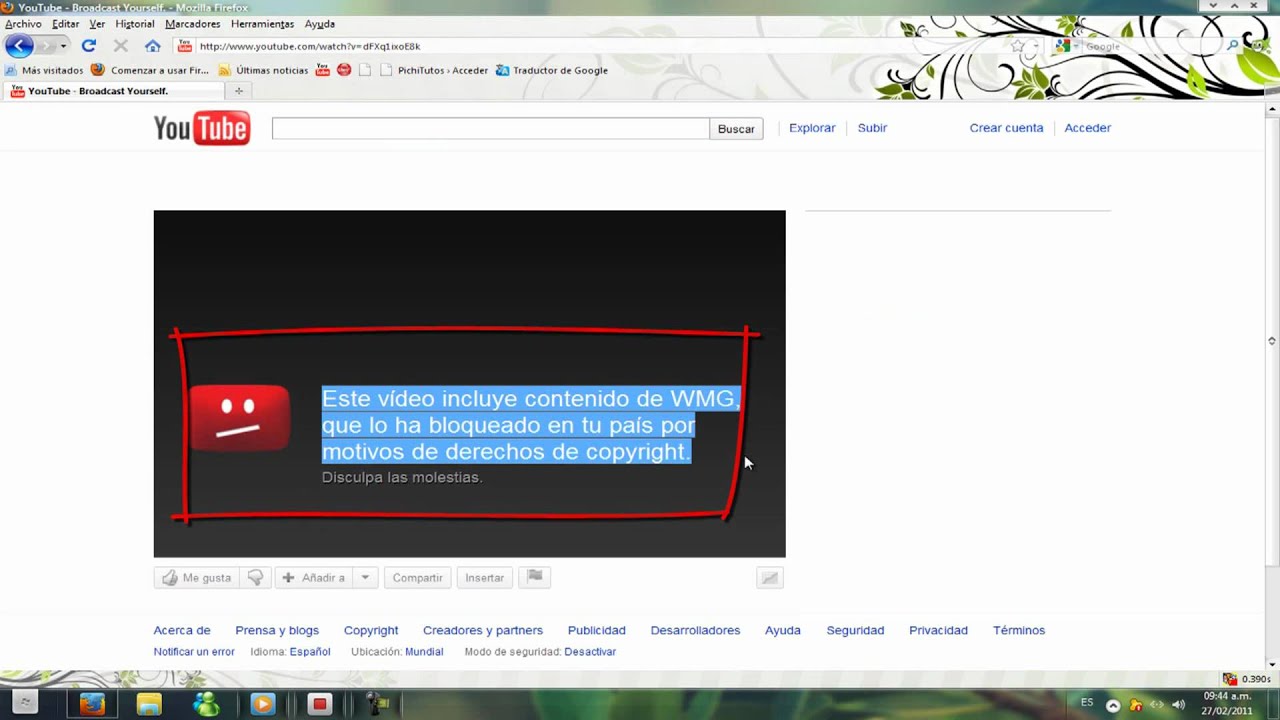Click Creadores y partners footer link

483,631
